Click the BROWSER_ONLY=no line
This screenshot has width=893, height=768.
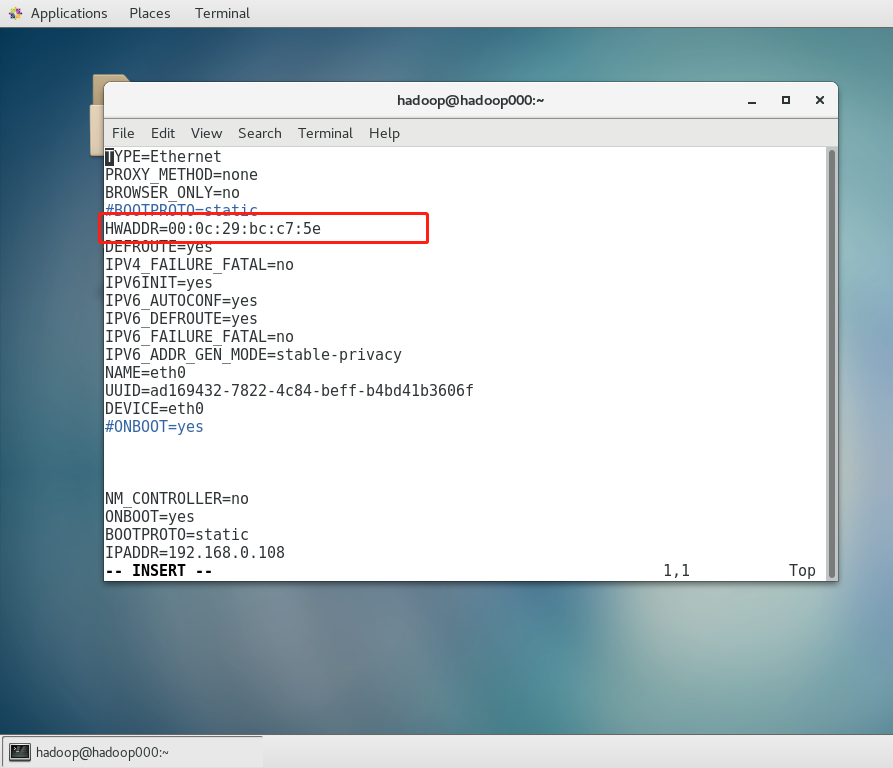172,193
